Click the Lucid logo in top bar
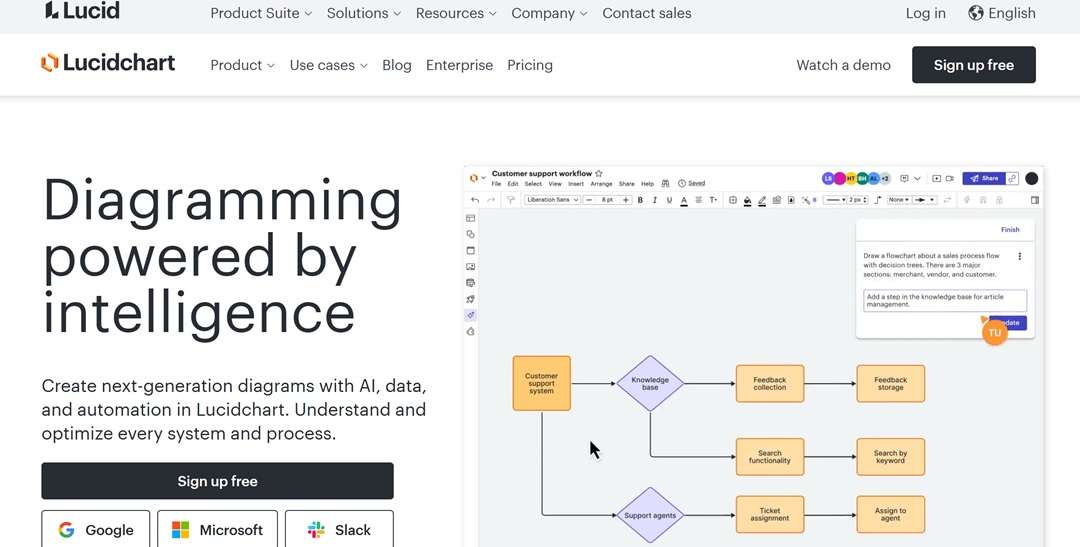The height and width of the screenshot is (547, 1080). (82, 10)
